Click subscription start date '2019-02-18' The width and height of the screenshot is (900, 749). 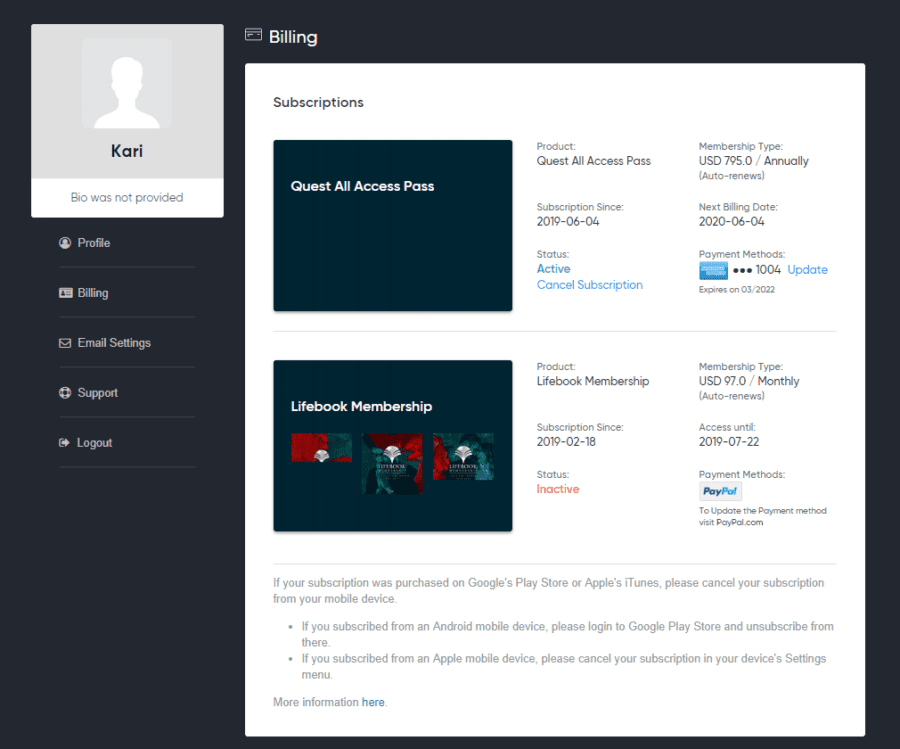[x=566, y=442]
